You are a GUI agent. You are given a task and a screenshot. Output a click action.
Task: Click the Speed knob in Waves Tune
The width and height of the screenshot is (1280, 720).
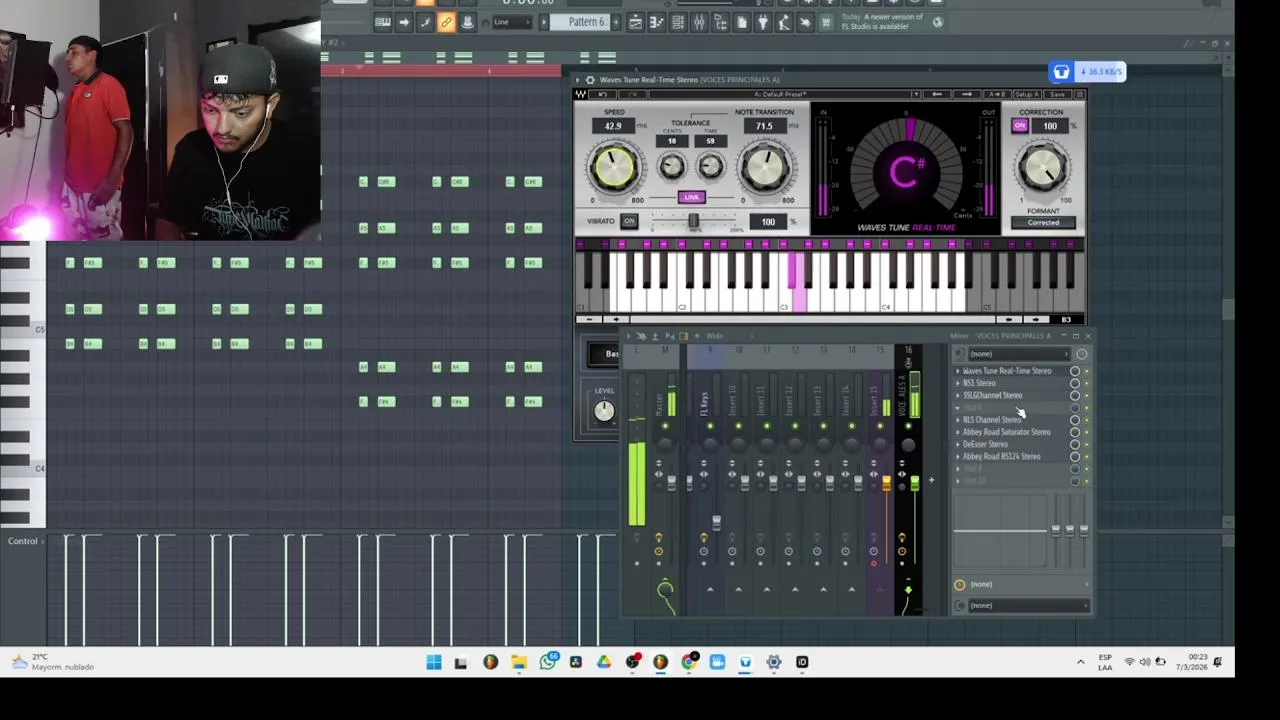pyautogui.click(x=614, y=166)
